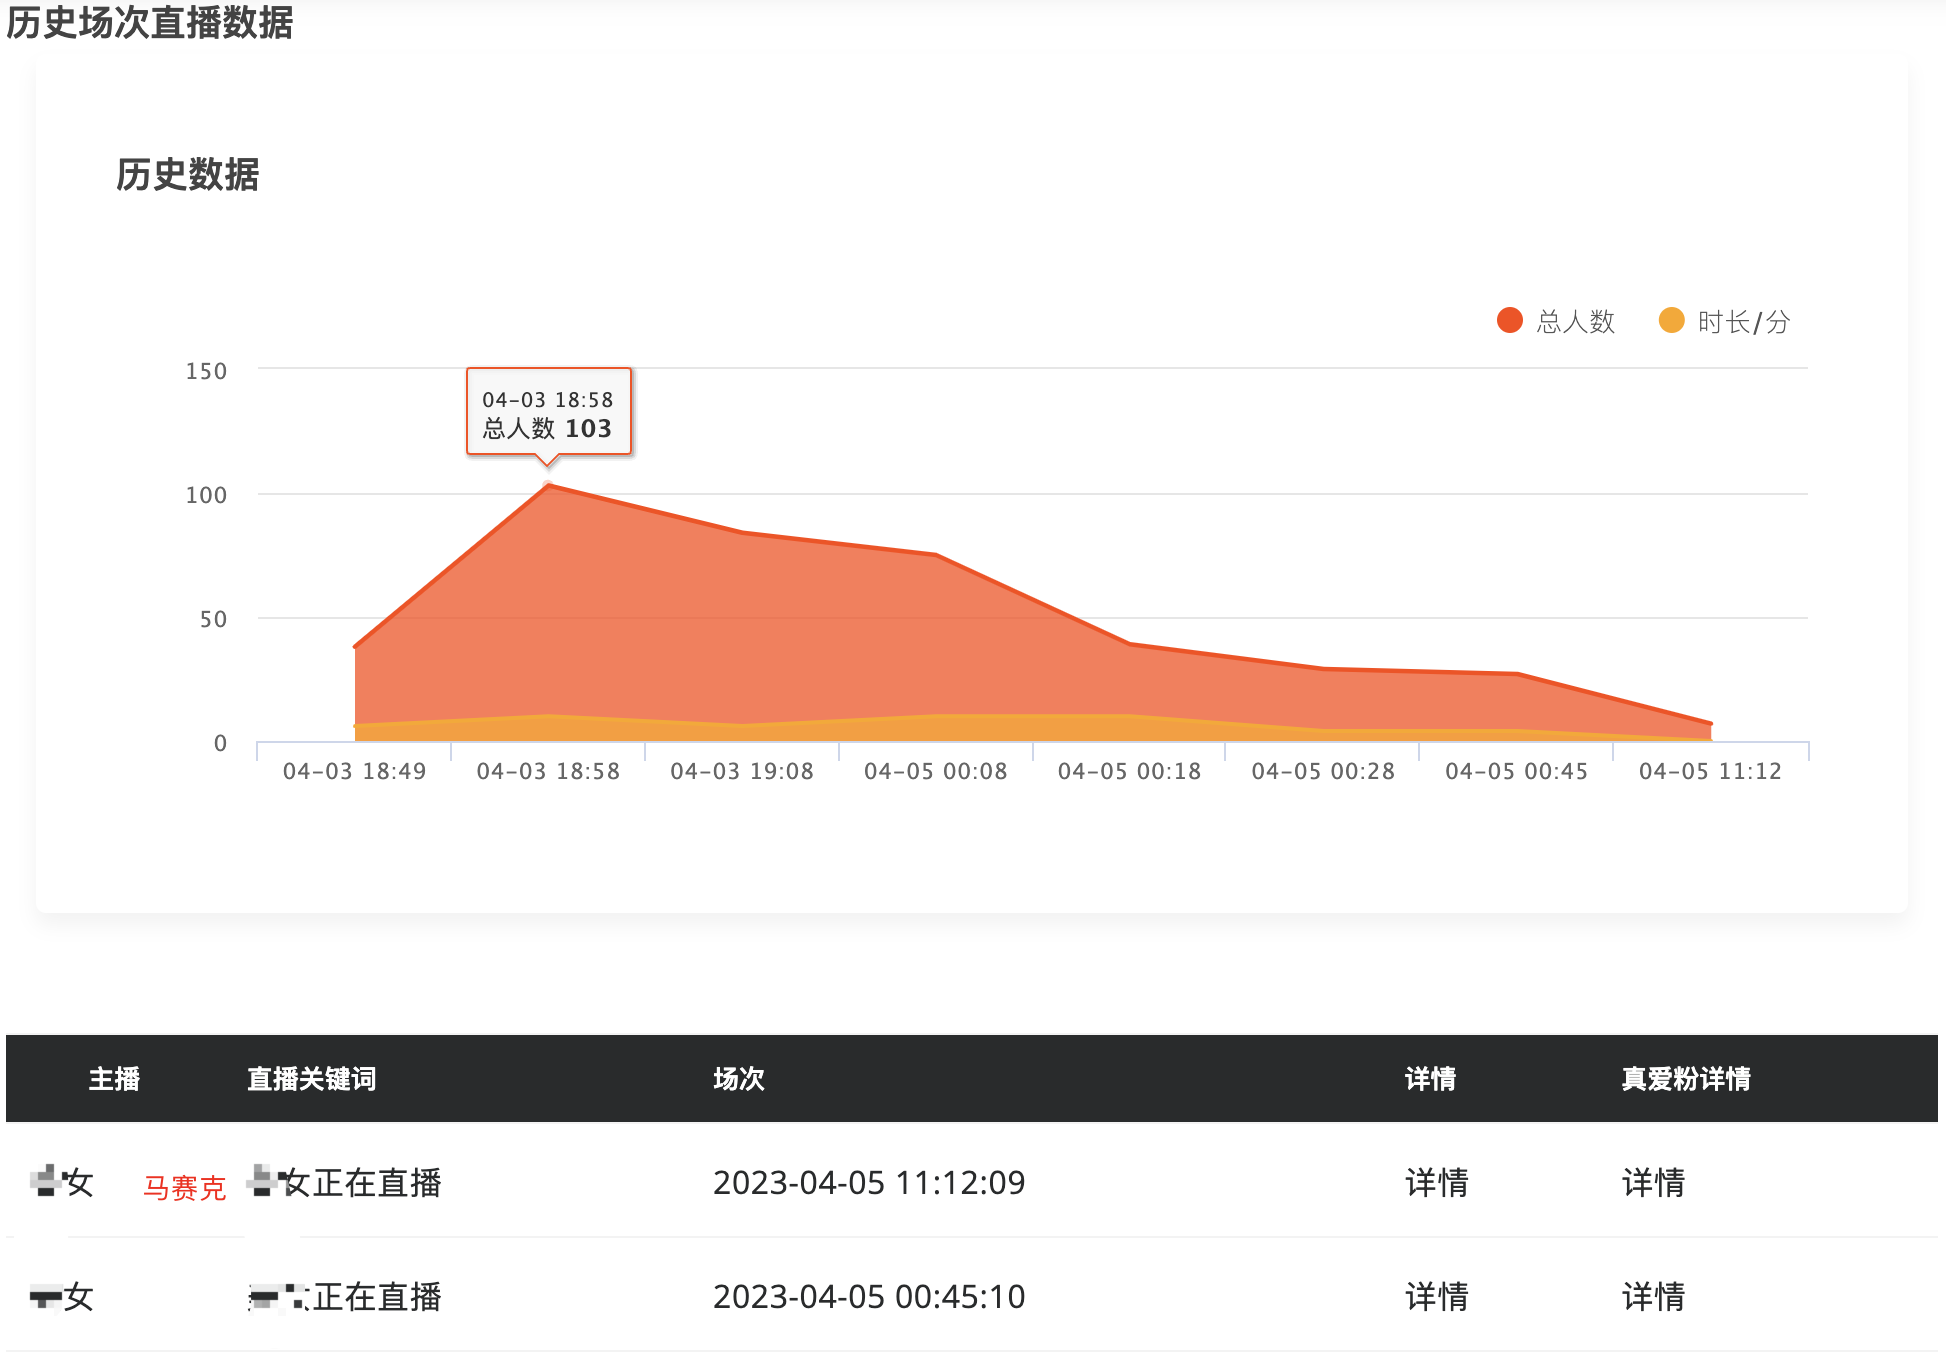Click the 总人数 legend label
1946x1360 pixels.
[1576, 322]
